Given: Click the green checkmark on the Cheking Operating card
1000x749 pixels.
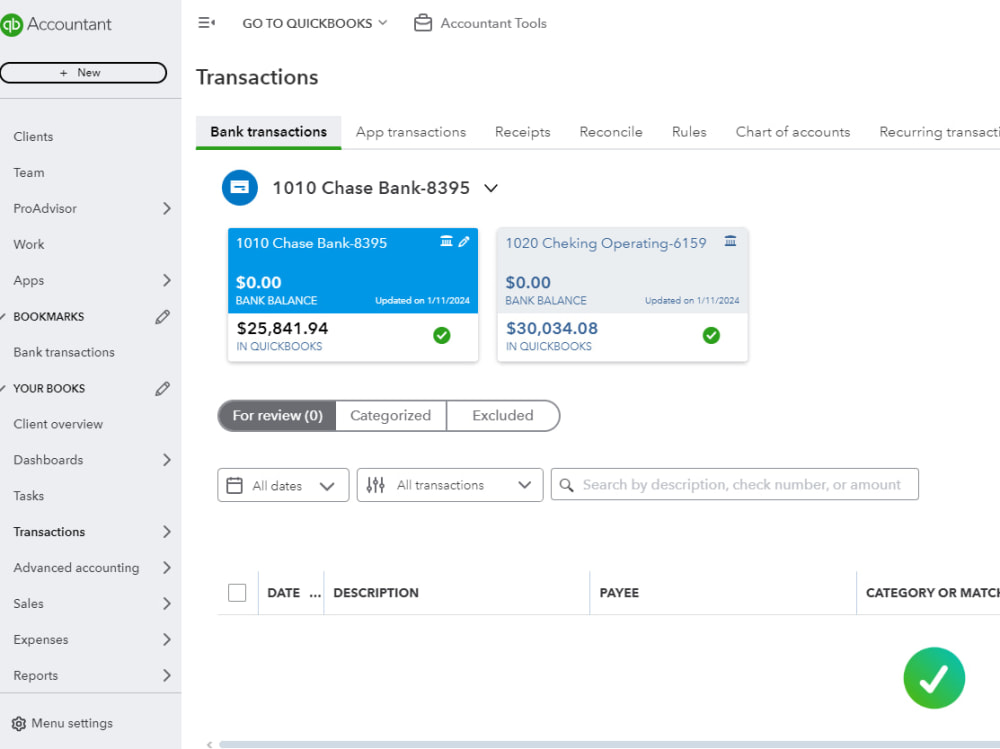Looking at the screenshot, I should [711, 335].
